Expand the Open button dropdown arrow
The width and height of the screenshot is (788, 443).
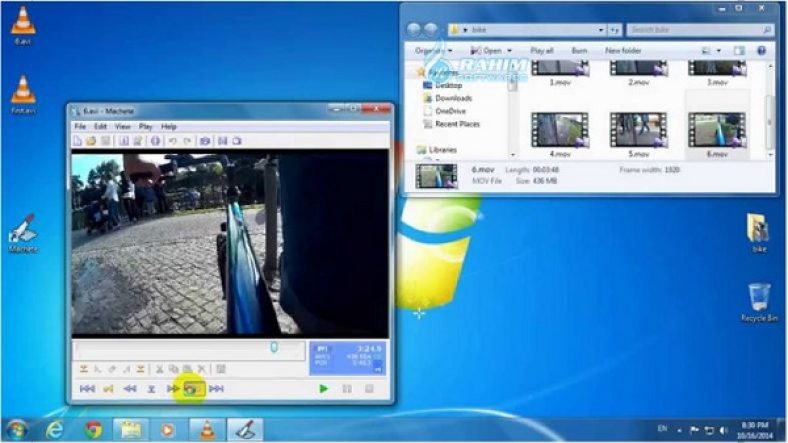(x=510, y=51)
